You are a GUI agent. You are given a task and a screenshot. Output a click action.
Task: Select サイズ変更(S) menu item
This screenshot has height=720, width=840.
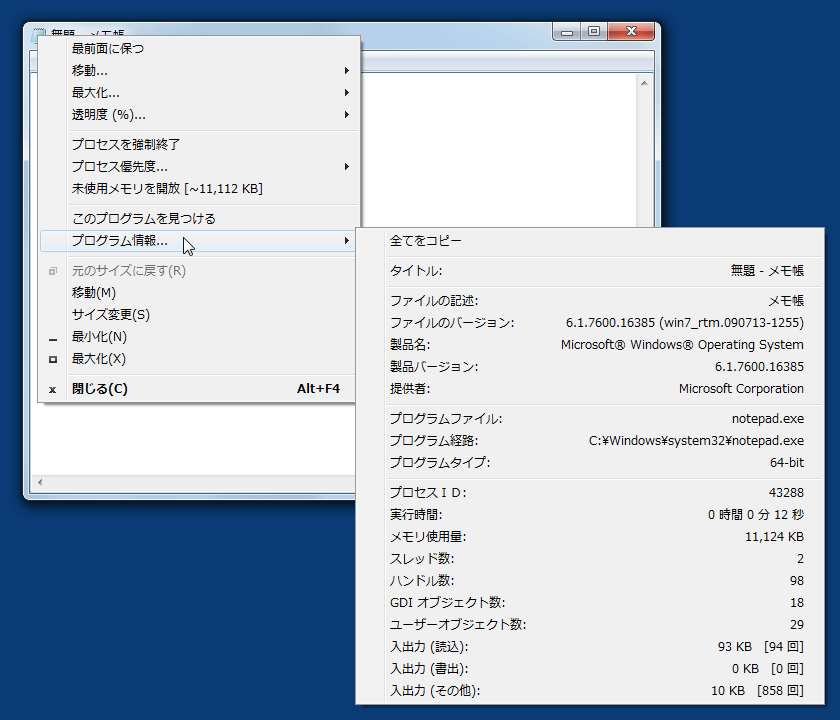pyautogui.click(x=199, y=314)
